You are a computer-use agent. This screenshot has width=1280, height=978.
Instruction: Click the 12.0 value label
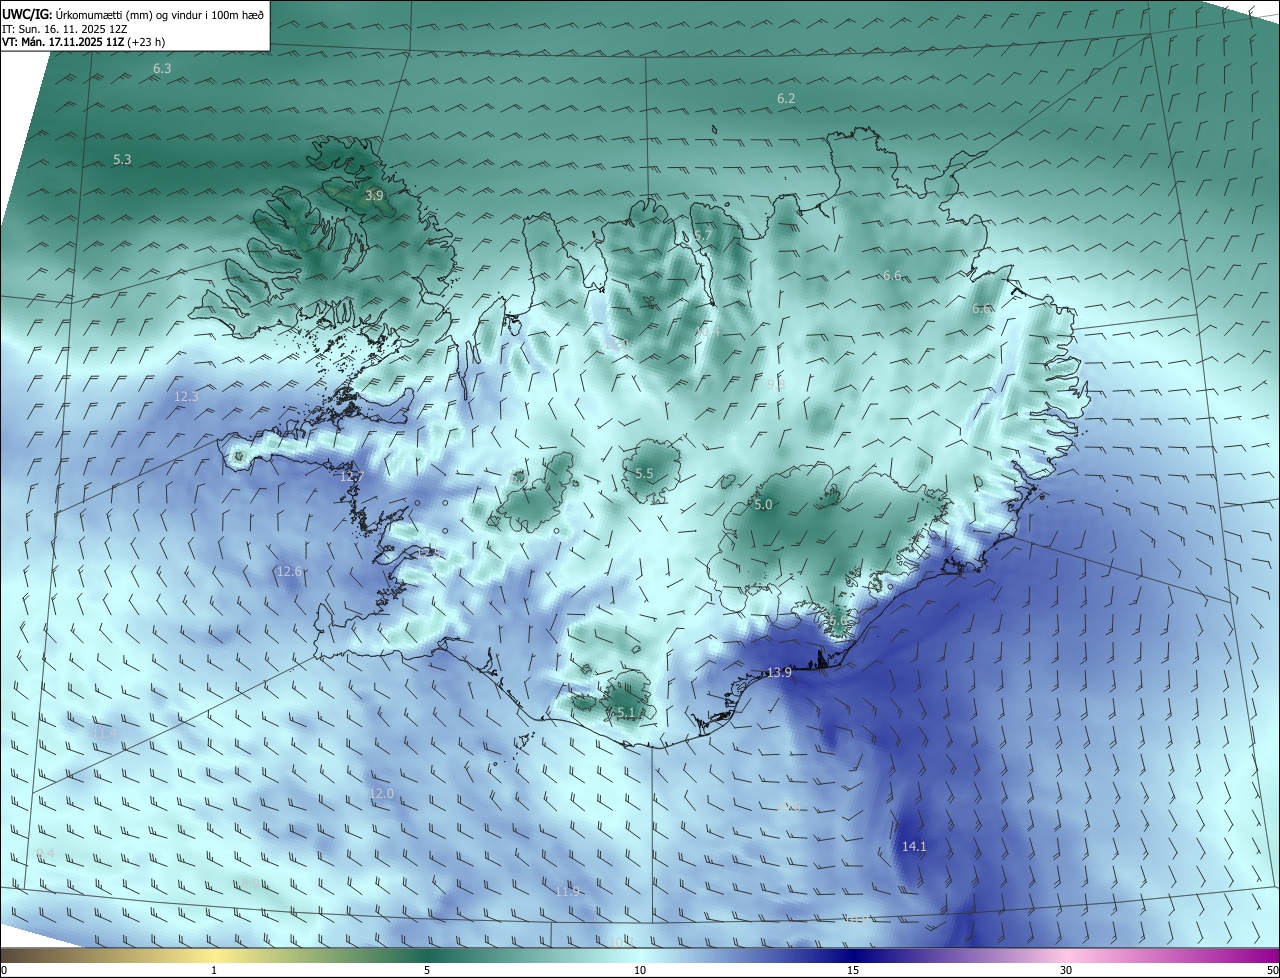click(x=381, y=793)
